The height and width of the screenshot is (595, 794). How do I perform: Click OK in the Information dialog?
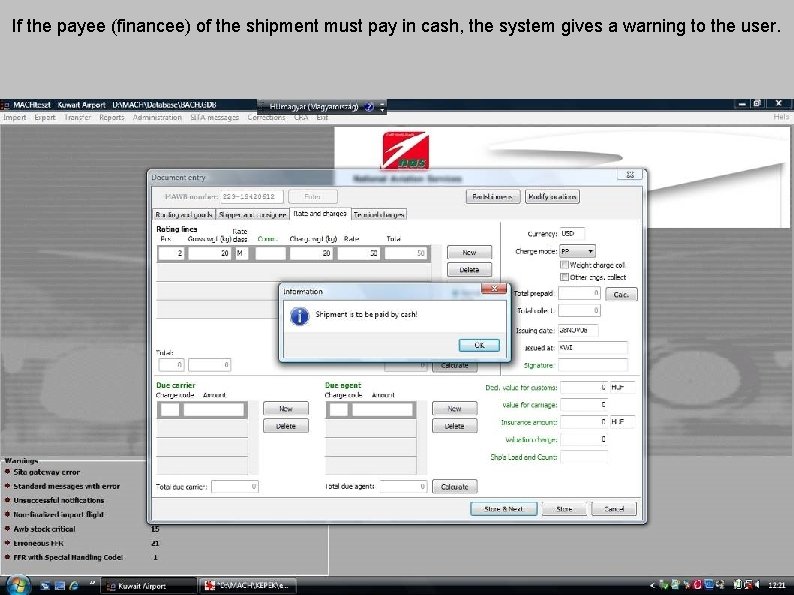[479, 345]
